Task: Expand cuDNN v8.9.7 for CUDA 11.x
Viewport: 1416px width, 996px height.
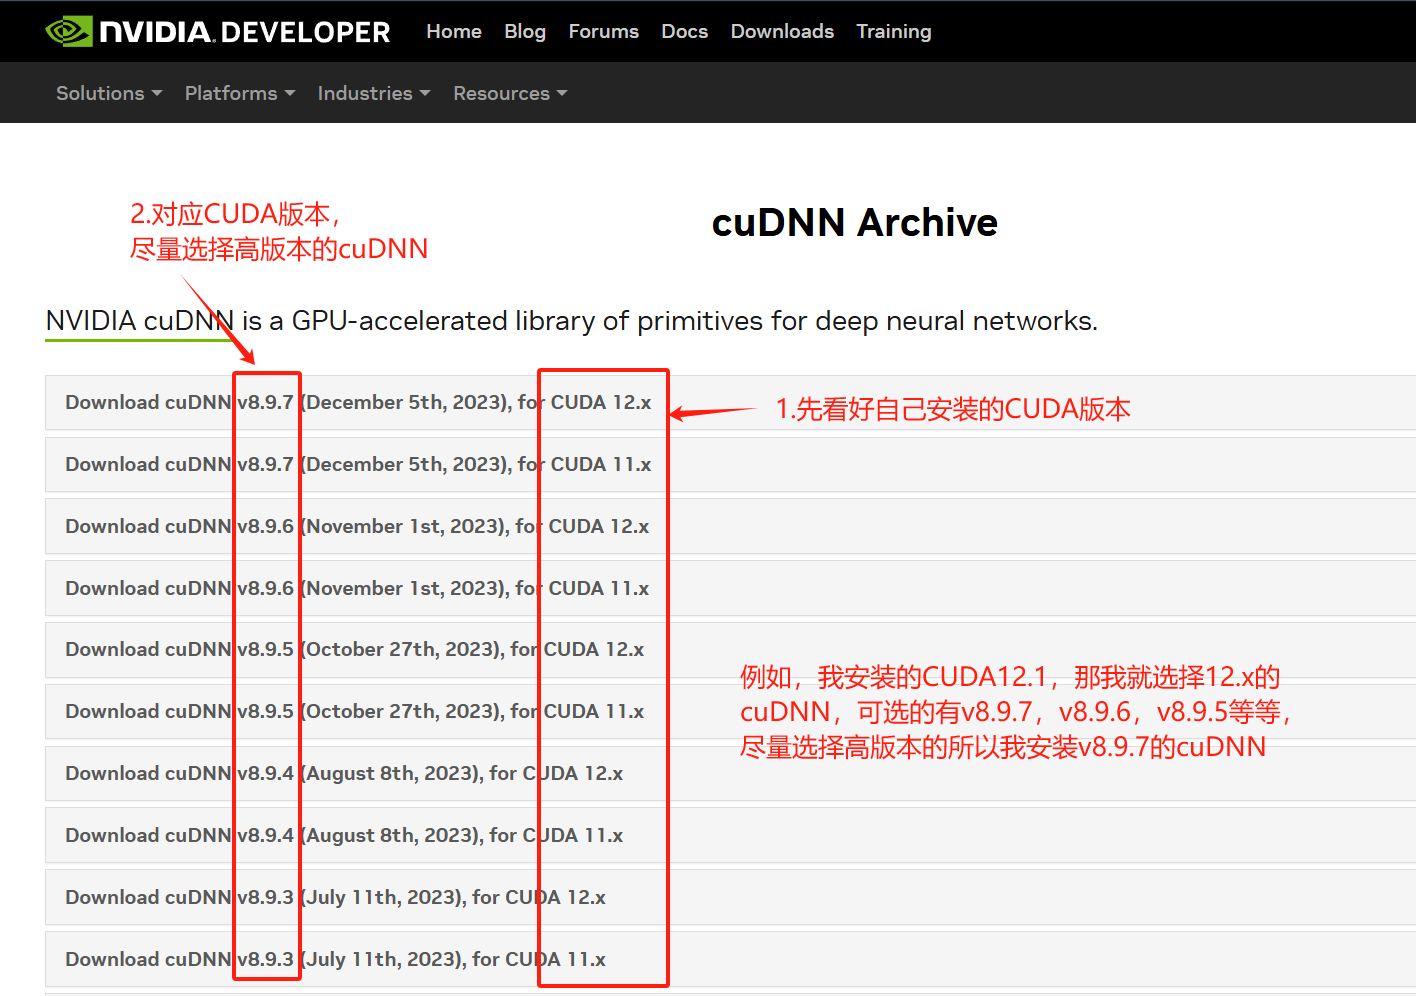Action: click(x=730, y=464)
